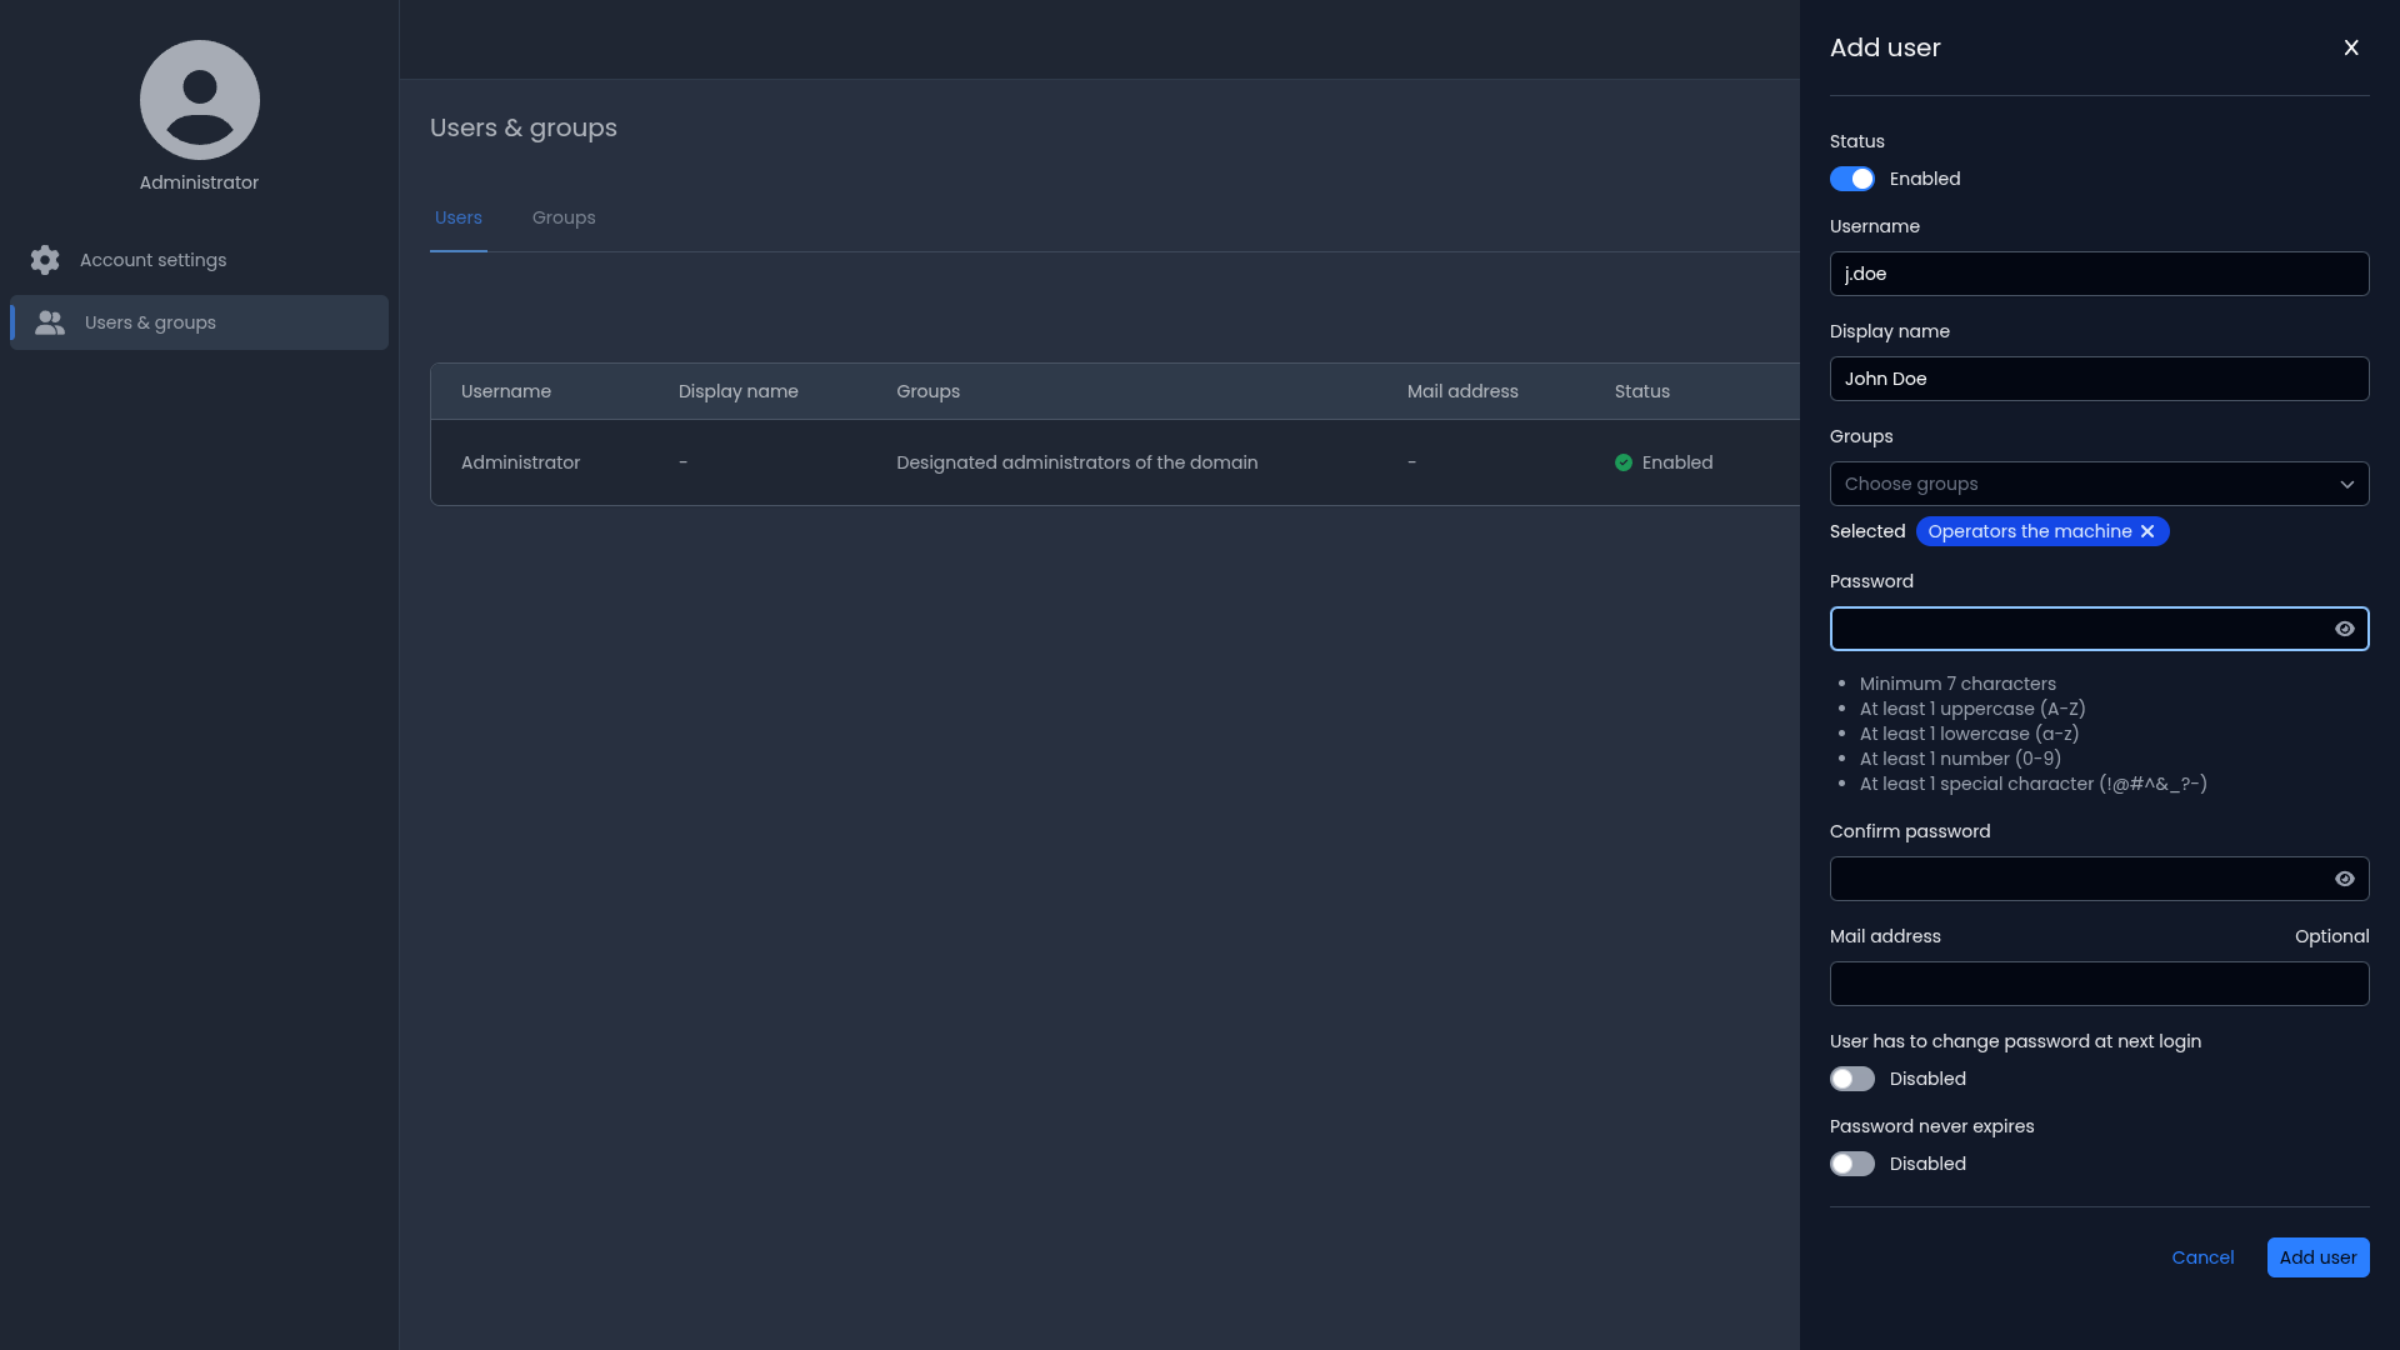The height and width of the screenshot is (1350, 2400).
Task: Select the Administrator username cell
Action: click(x=520, y=462)
